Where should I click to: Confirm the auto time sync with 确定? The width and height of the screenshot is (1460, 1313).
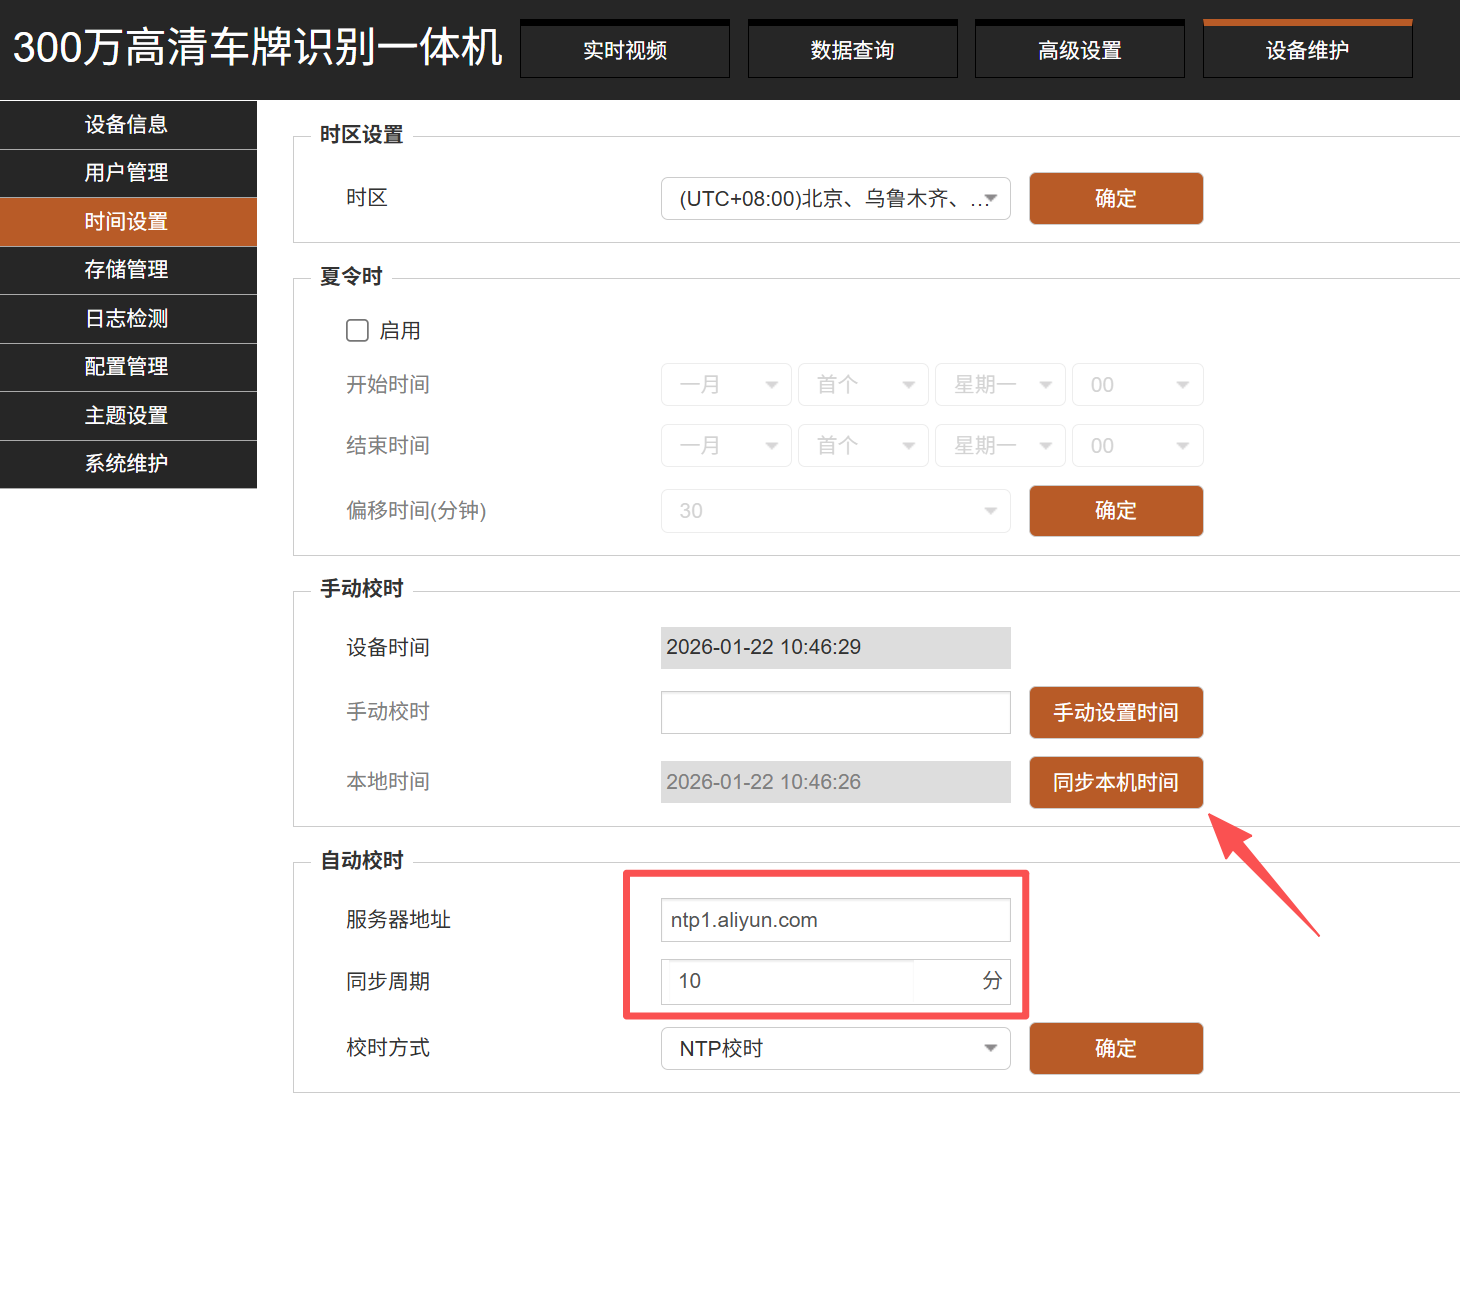(x=1115, y=1048)
